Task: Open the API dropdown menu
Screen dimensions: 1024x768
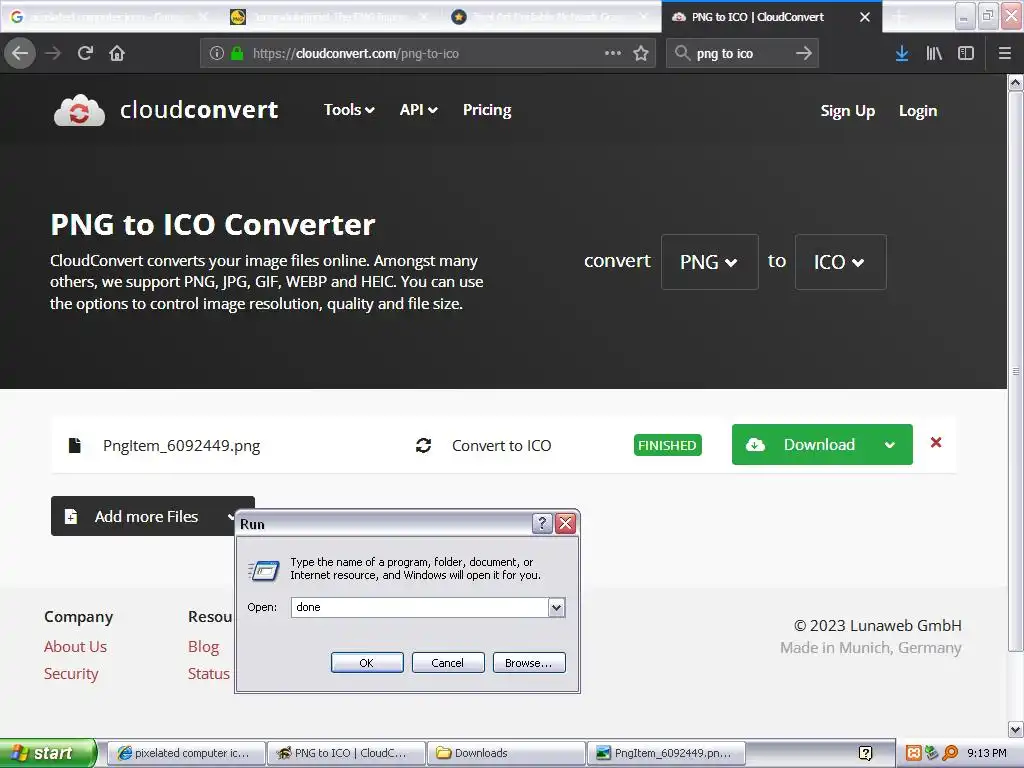Action: click(x=418, y=110)
